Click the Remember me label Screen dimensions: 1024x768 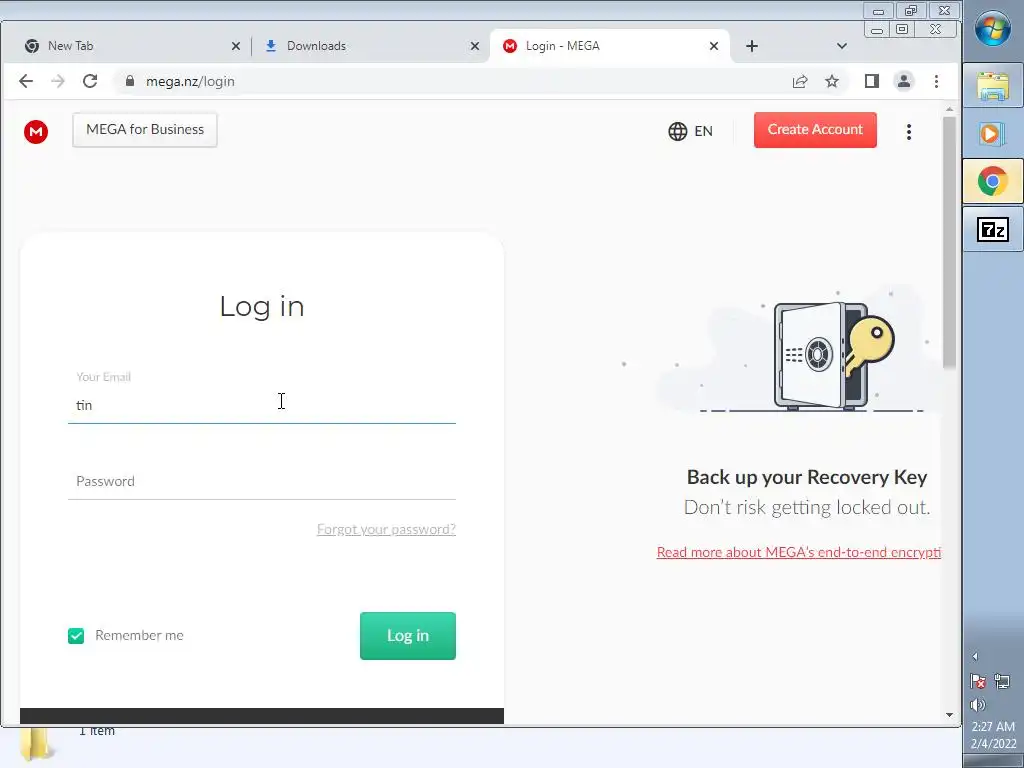139,635
